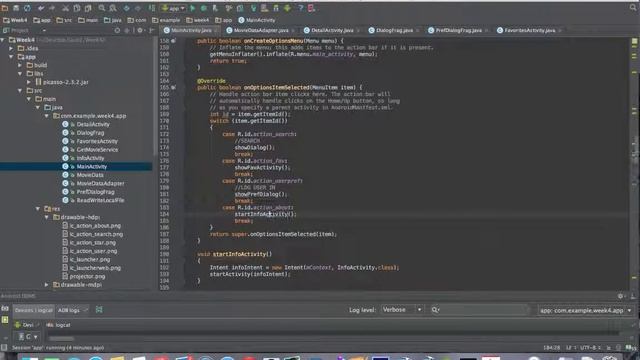Click the green icon beside ADB logs tab
The width and height of the screenshot is (640, 360).
click(99, 310)
